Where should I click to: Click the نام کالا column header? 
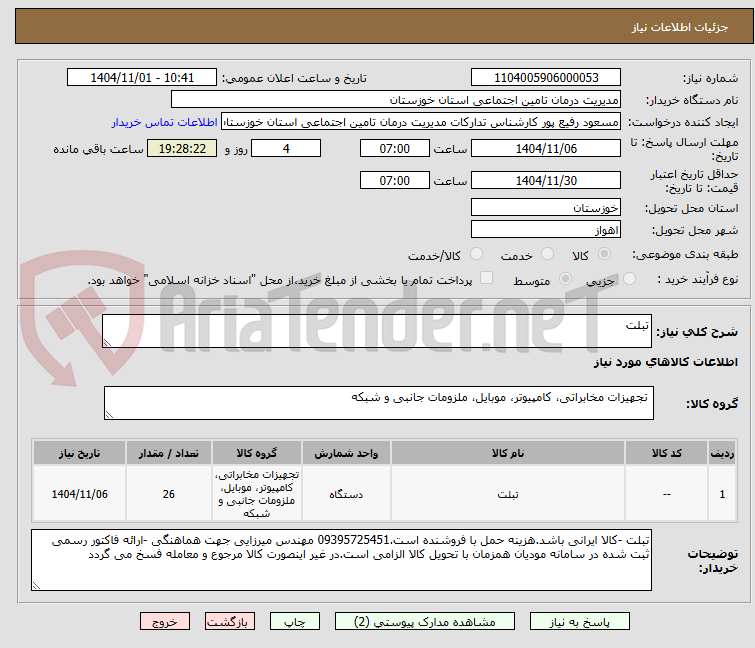508,453
